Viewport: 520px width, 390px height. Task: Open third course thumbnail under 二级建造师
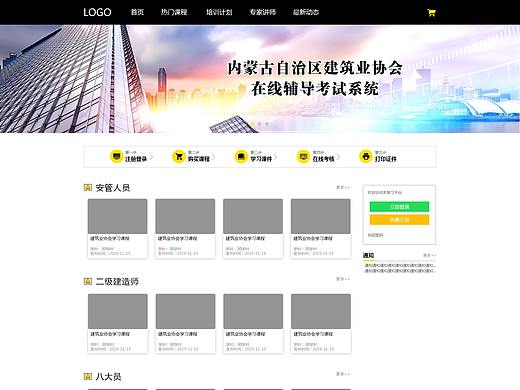pos(253,311)
